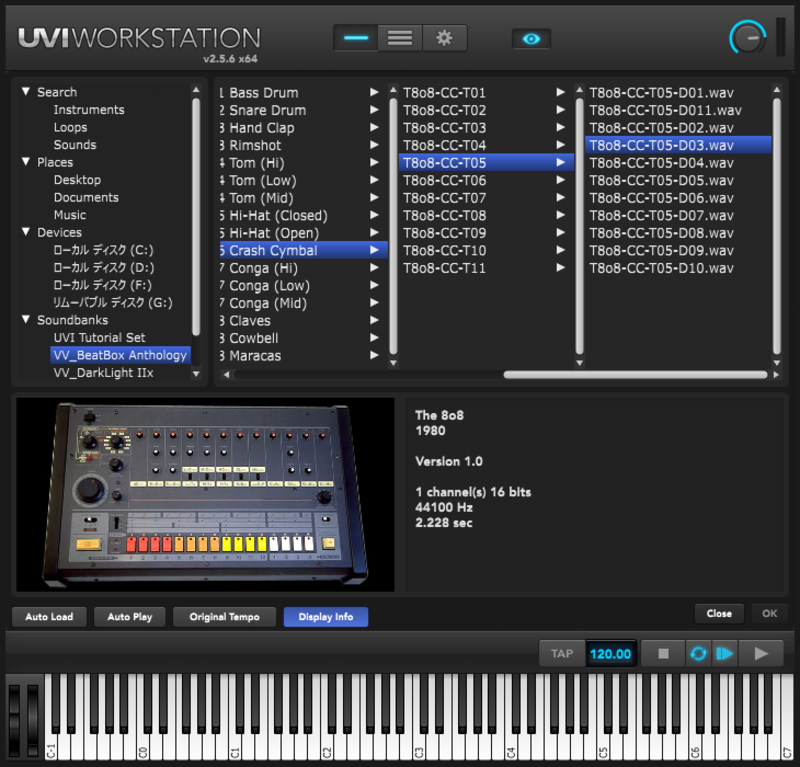Viewport: 800px width, 767px height.
Task: Collapse the Search tree section
Action: click(26, 91)
